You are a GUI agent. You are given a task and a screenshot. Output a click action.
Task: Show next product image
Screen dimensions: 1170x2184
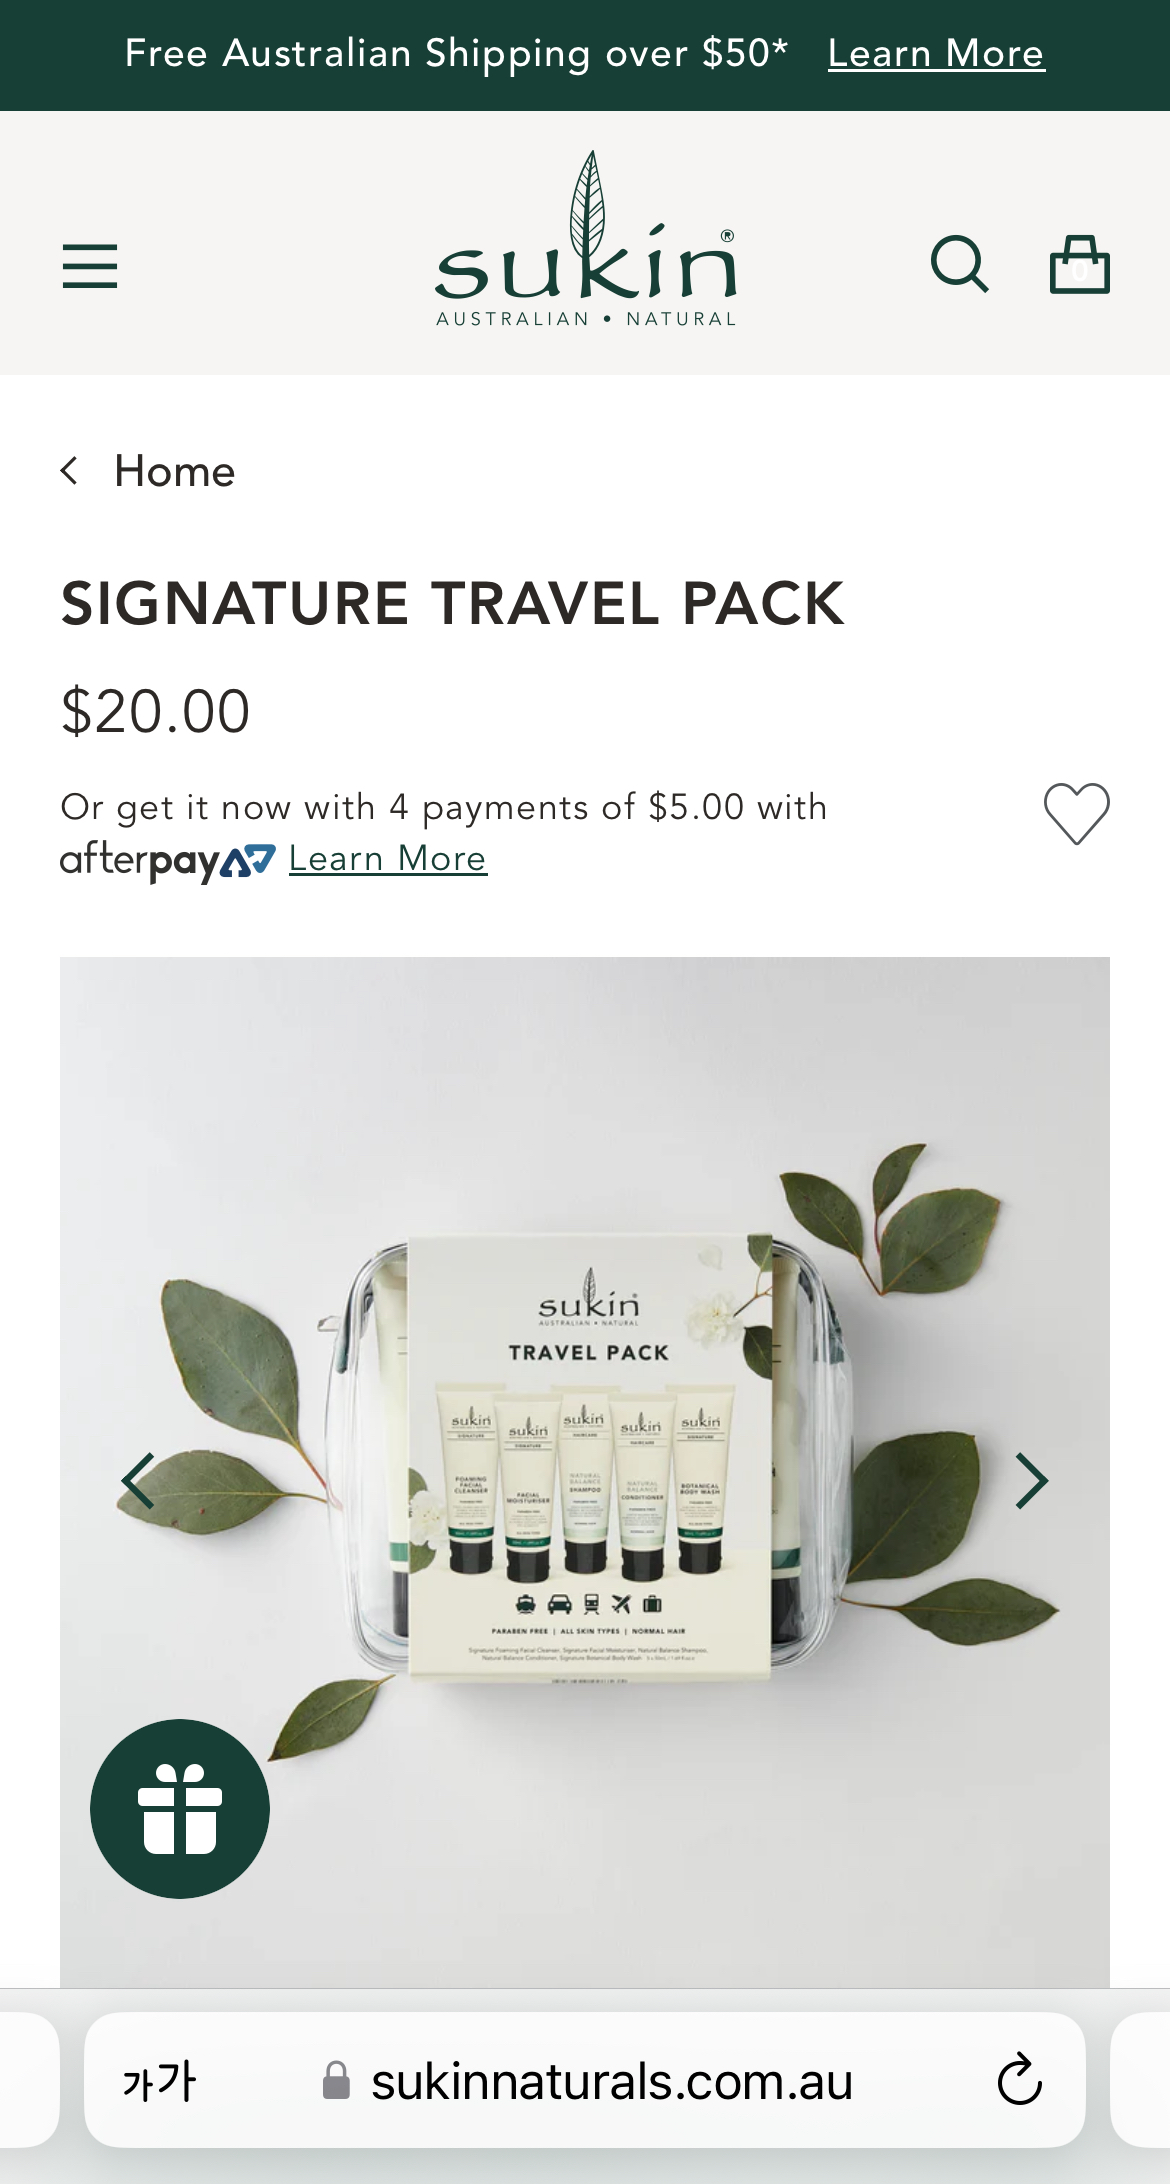click(x=1031, y=1481)
